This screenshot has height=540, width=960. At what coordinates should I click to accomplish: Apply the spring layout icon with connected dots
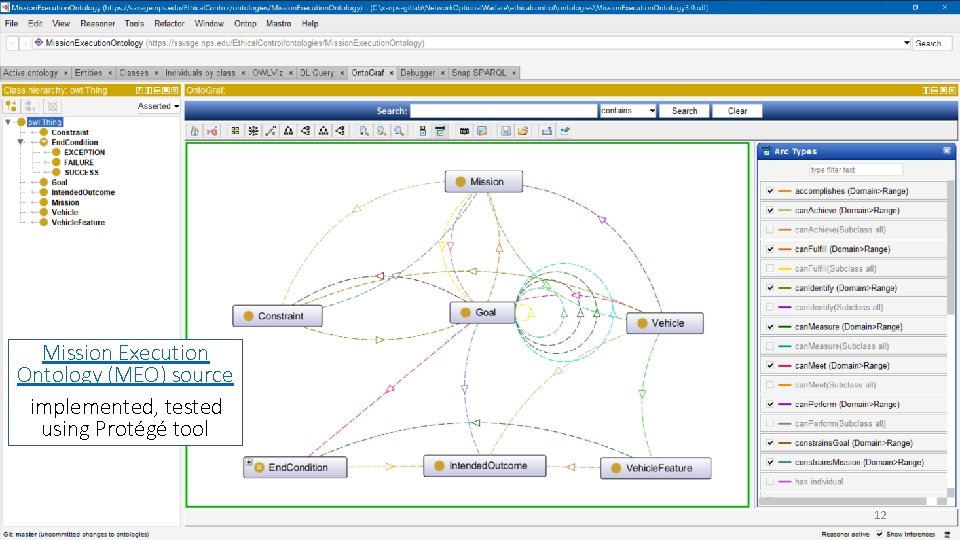[270, 131]
